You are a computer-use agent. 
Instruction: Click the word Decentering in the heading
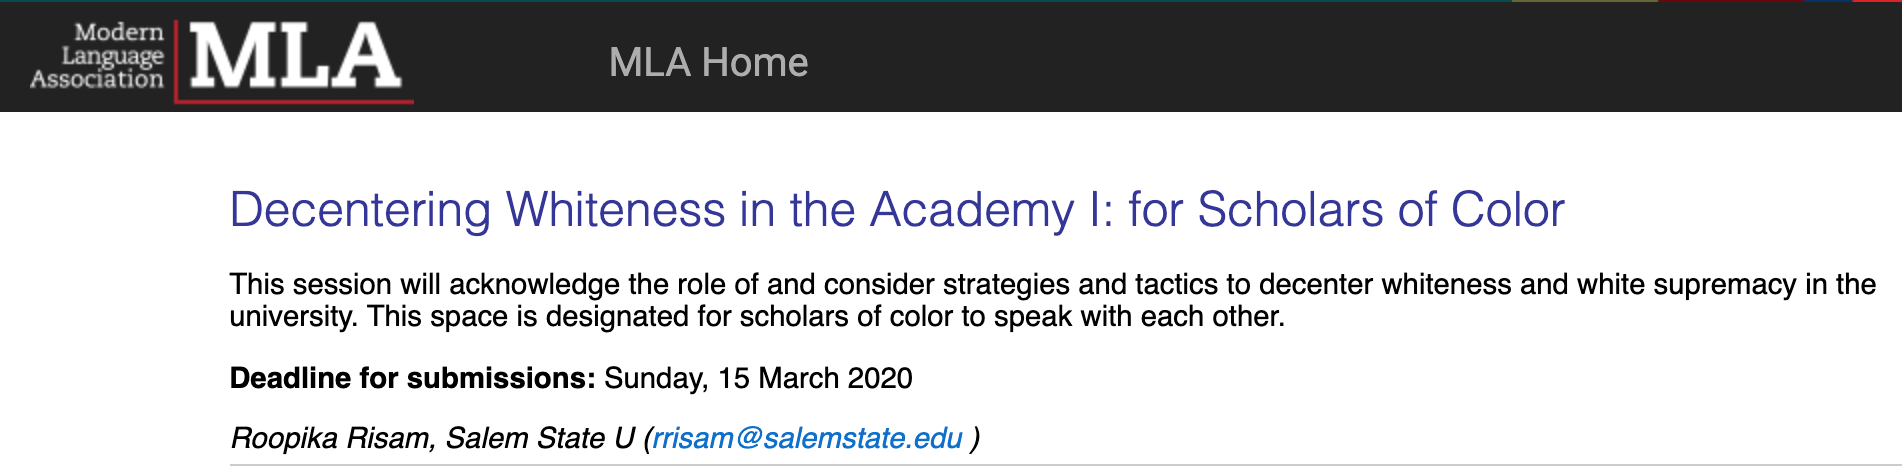click(360, 210)
